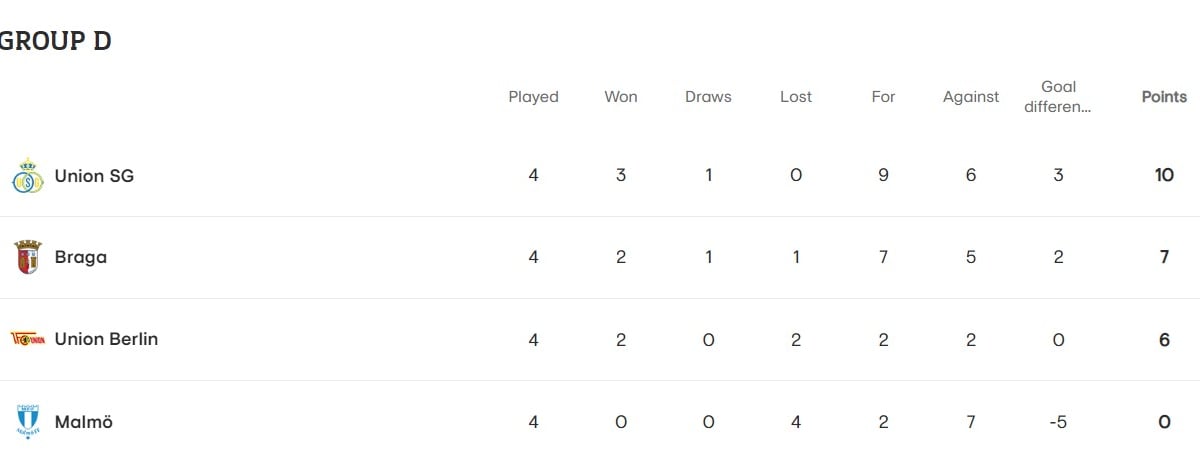The width and height of the screenshot is (1200, 468).
Task: Click the Against column header
Action: point(971,97)
